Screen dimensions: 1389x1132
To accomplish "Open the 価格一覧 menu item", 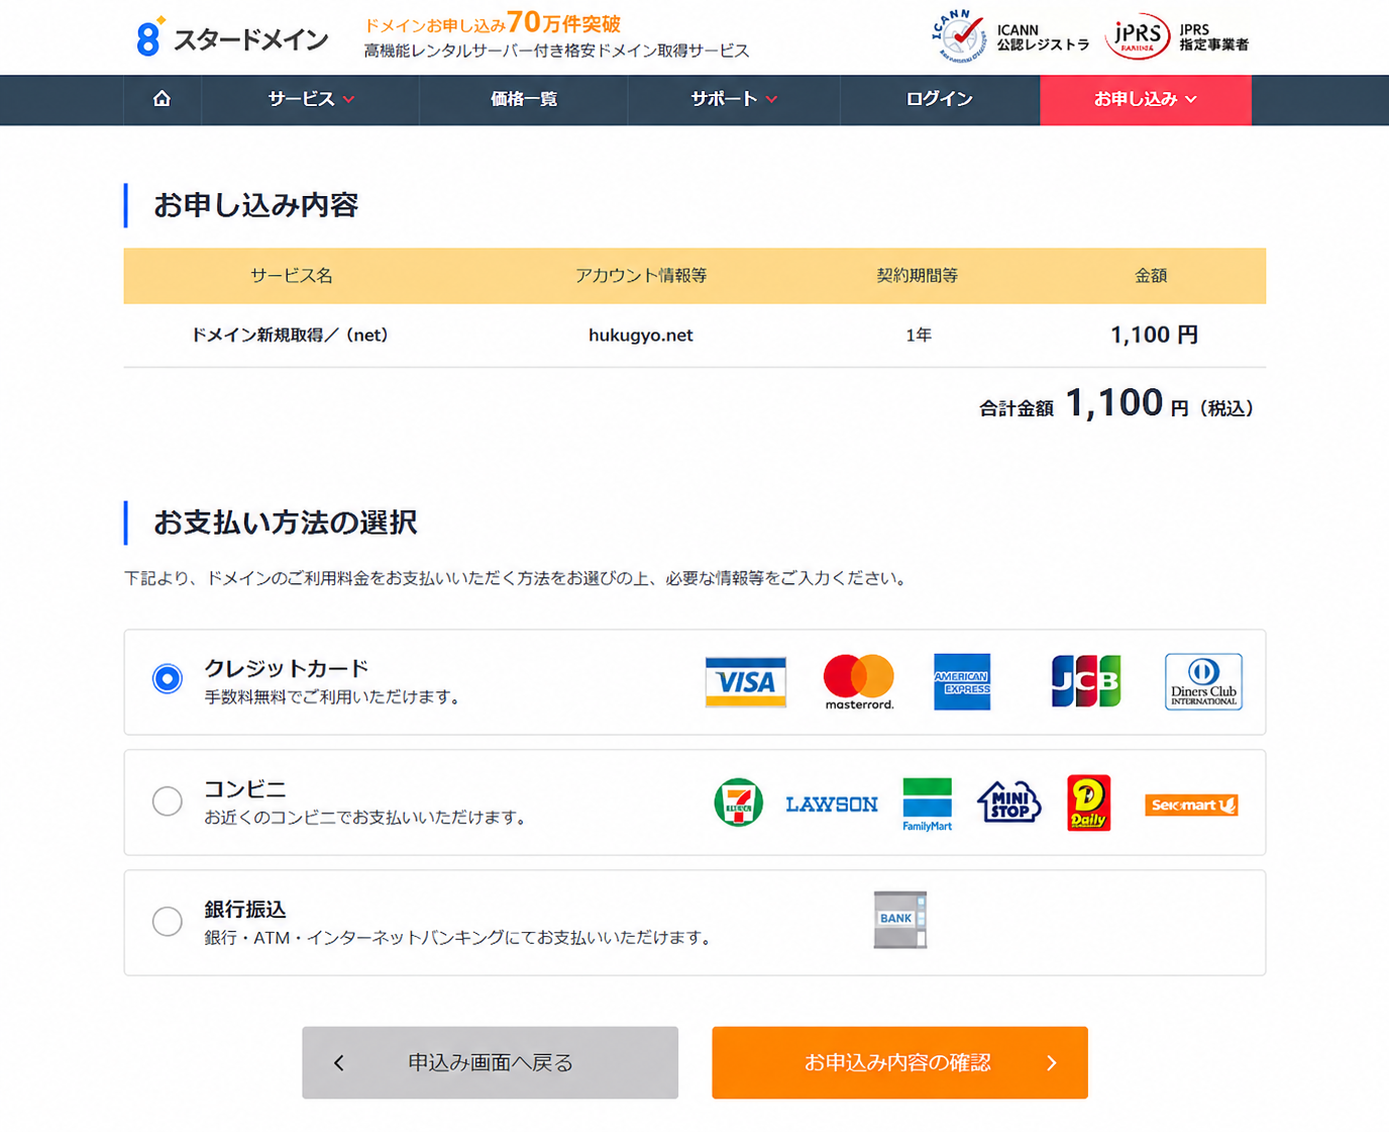I will (x=524, y=99).
